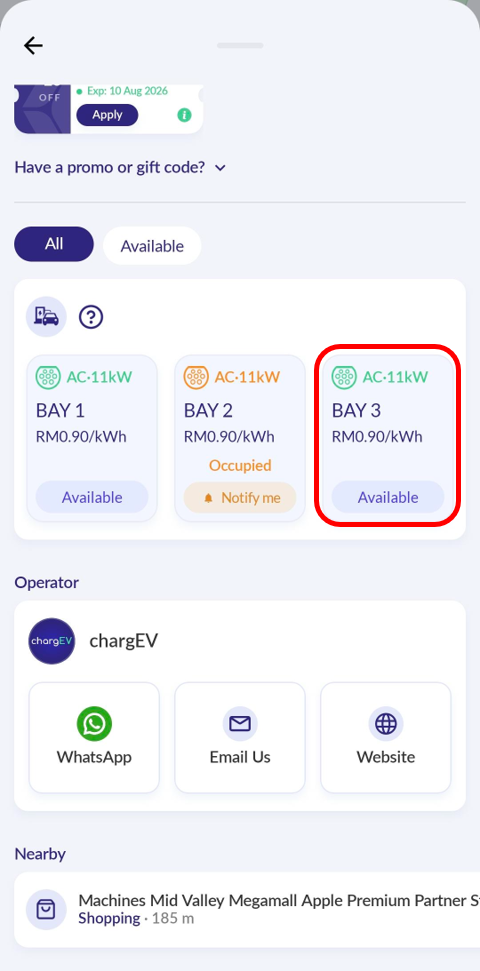Screen dimensions: 480x971
Task: Tap the shopping bag icon under Nearby
Action: [x=46, y=910]
